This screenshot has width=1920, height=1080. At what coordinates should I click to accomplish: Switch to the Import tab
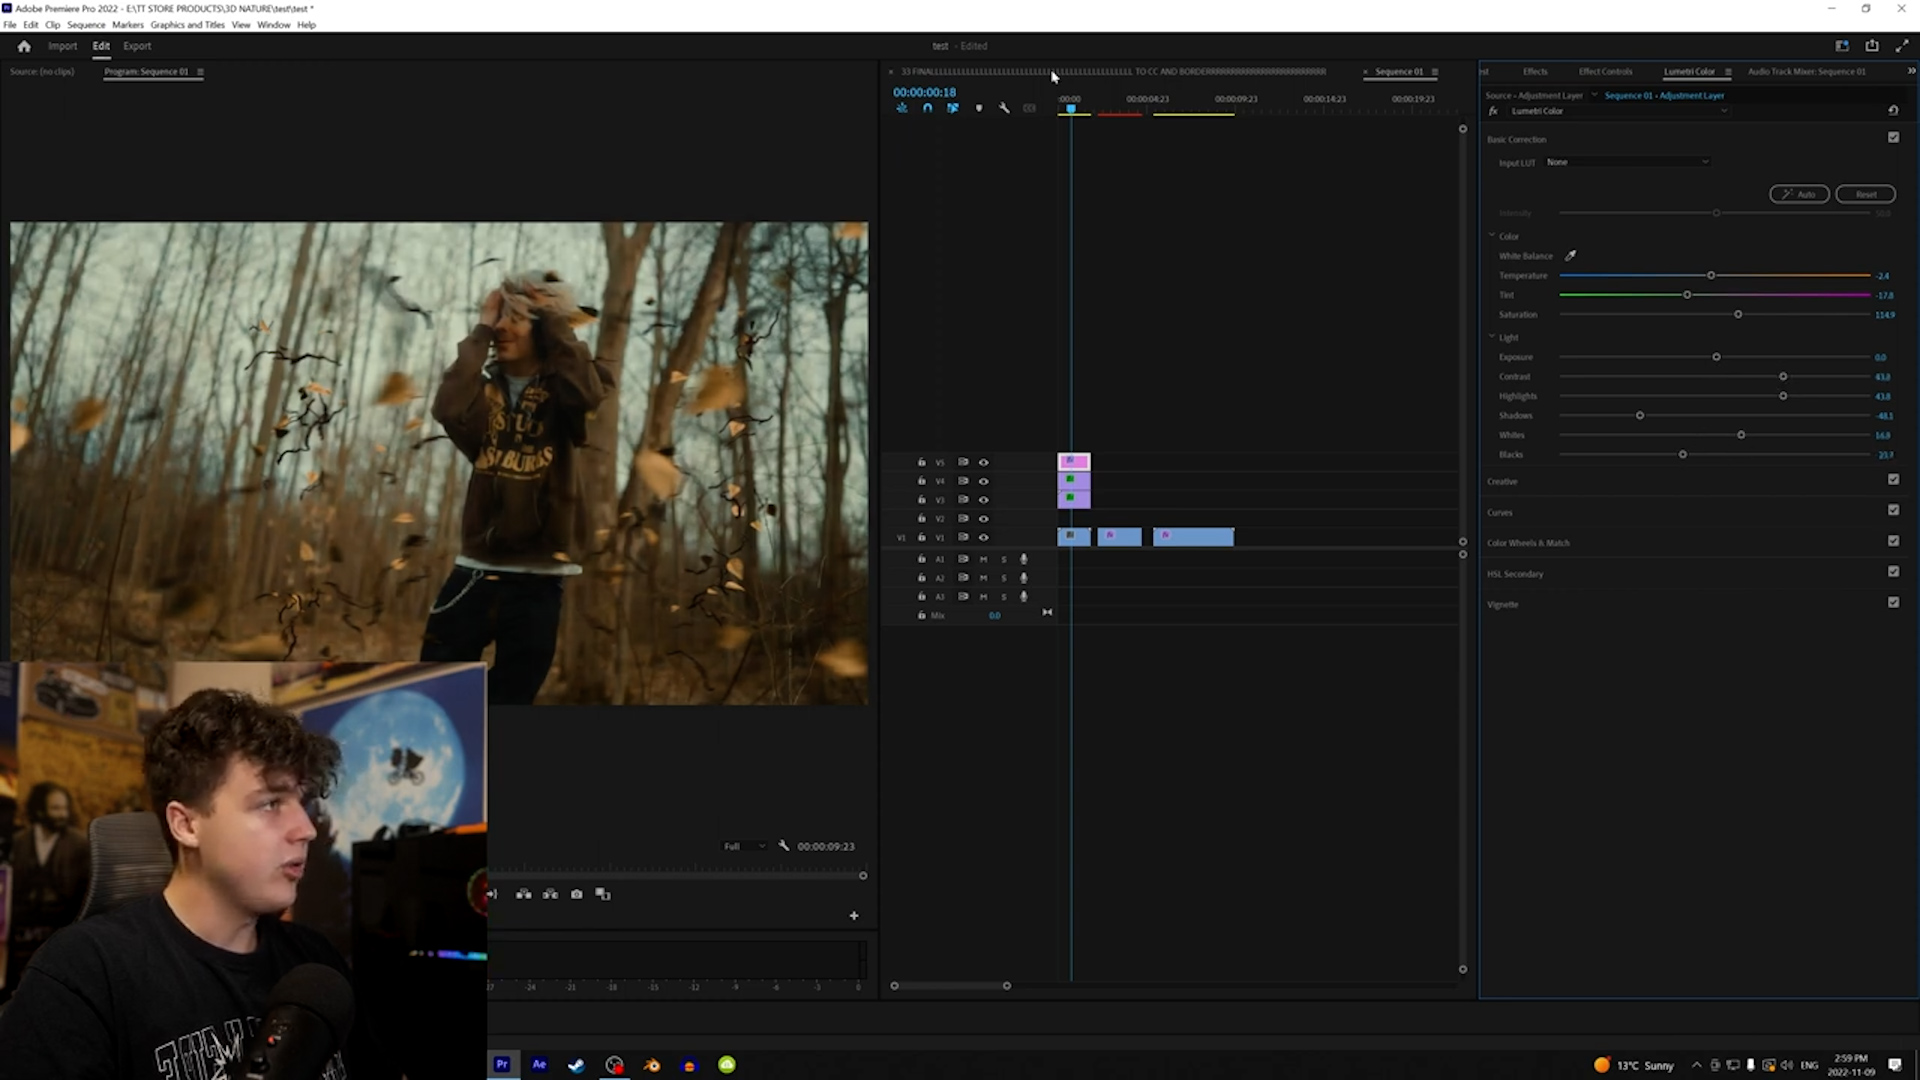62,46
